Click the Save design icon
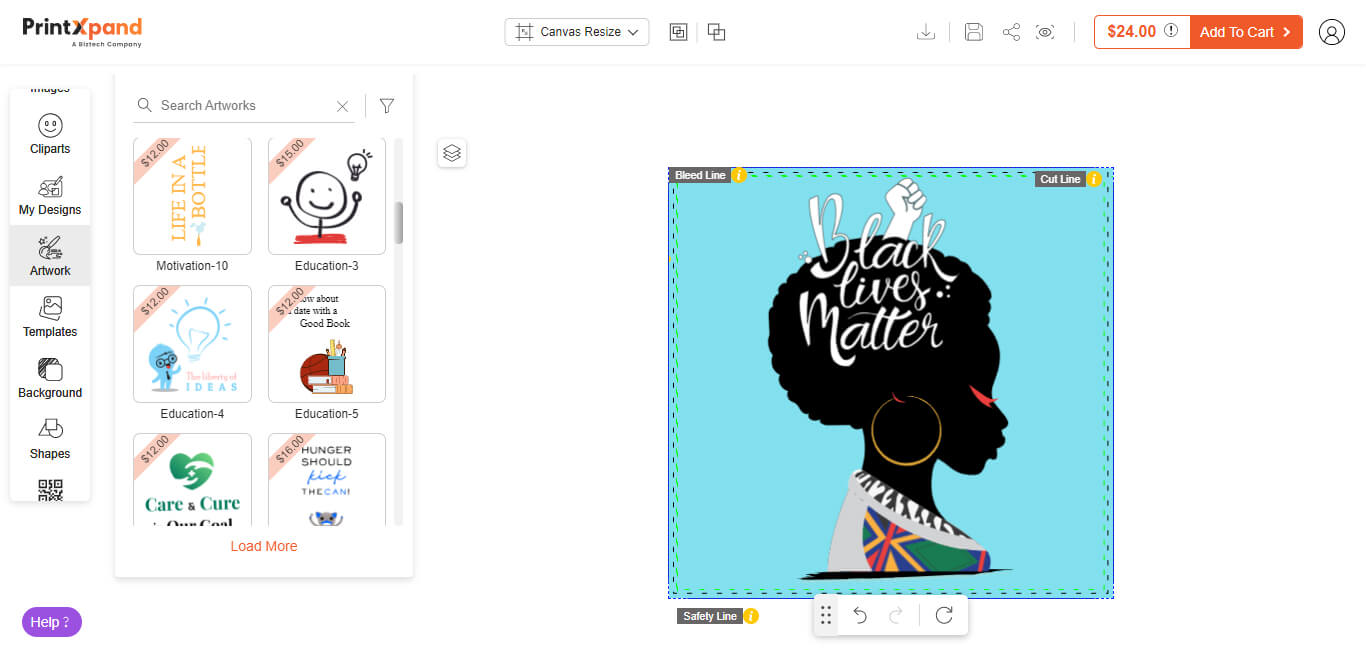Viewport: 1366px width, 657px height. (973, 32)
